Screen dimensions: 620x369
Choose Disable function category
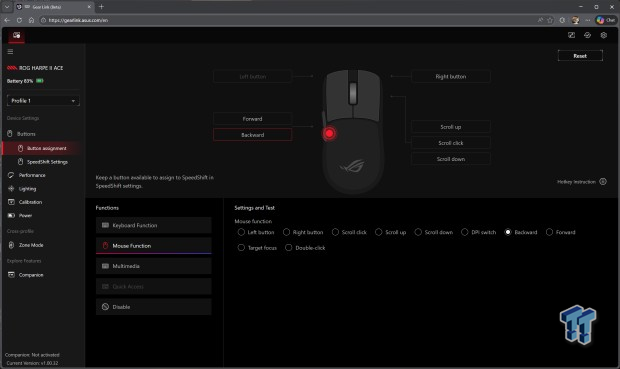153,307
